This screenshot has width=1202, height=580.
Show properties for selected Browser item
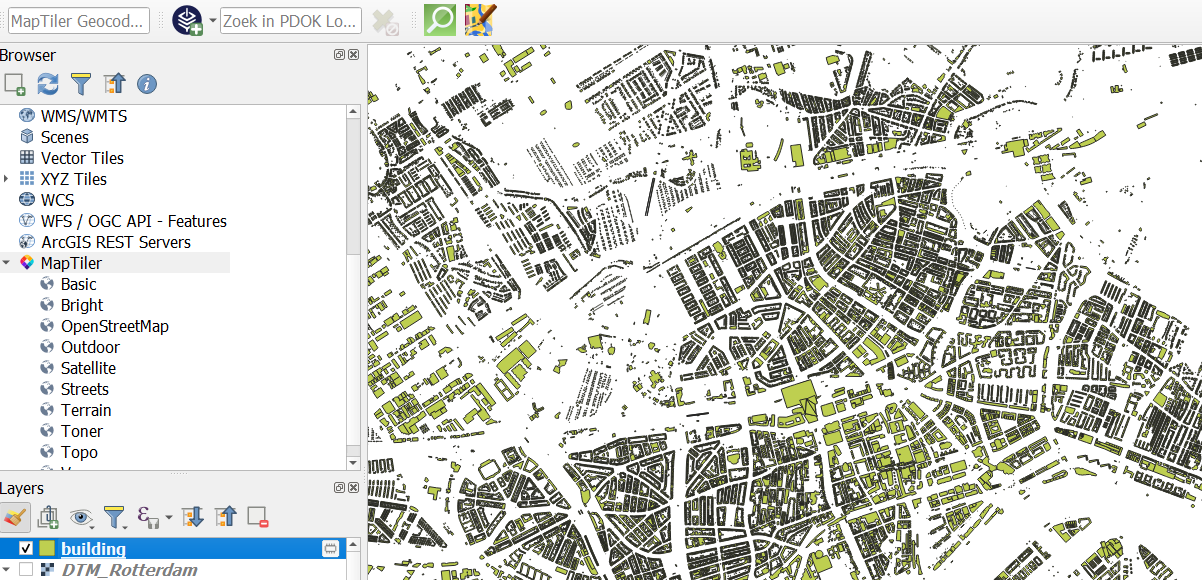click(x=146, y=84)
